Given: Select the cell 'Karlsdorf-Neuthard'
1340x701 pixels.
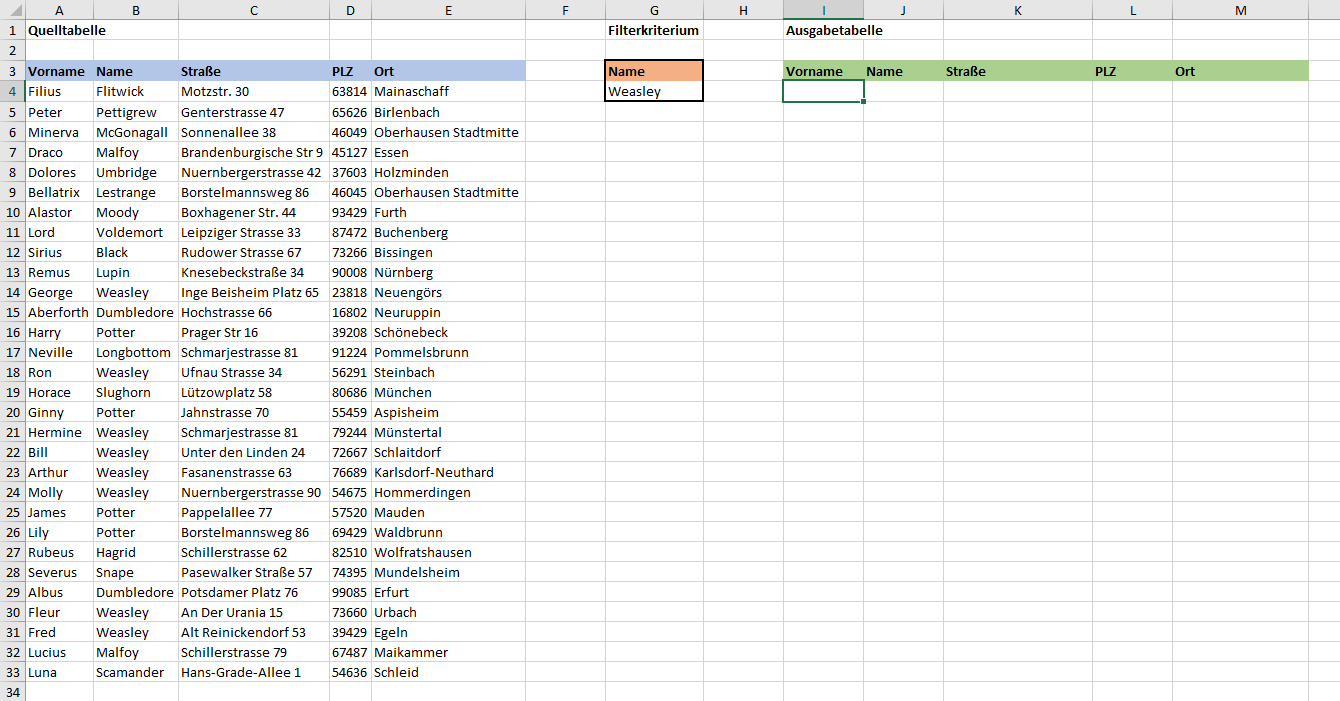Looking at the screenshot, I should tap(448, 472).
